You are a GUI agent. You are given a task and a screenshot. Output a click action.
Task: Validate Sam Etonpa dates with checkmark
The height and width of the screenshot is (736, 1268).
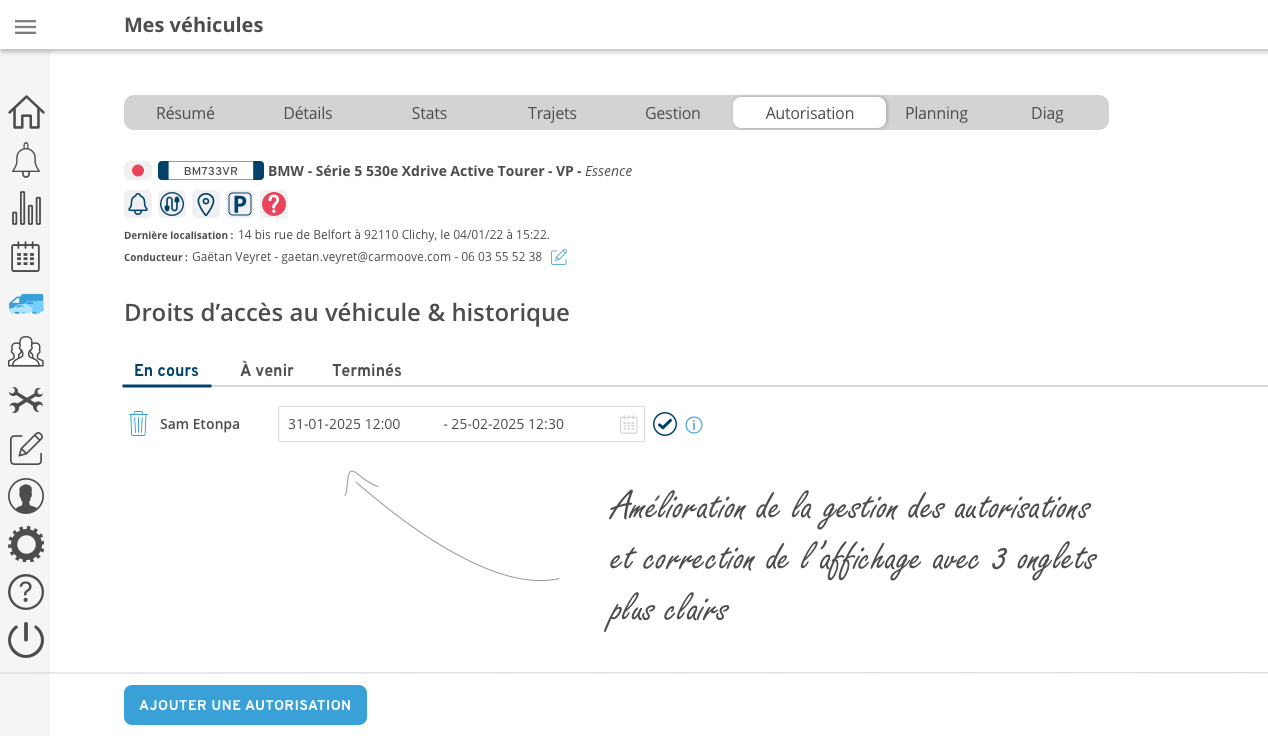665,424
